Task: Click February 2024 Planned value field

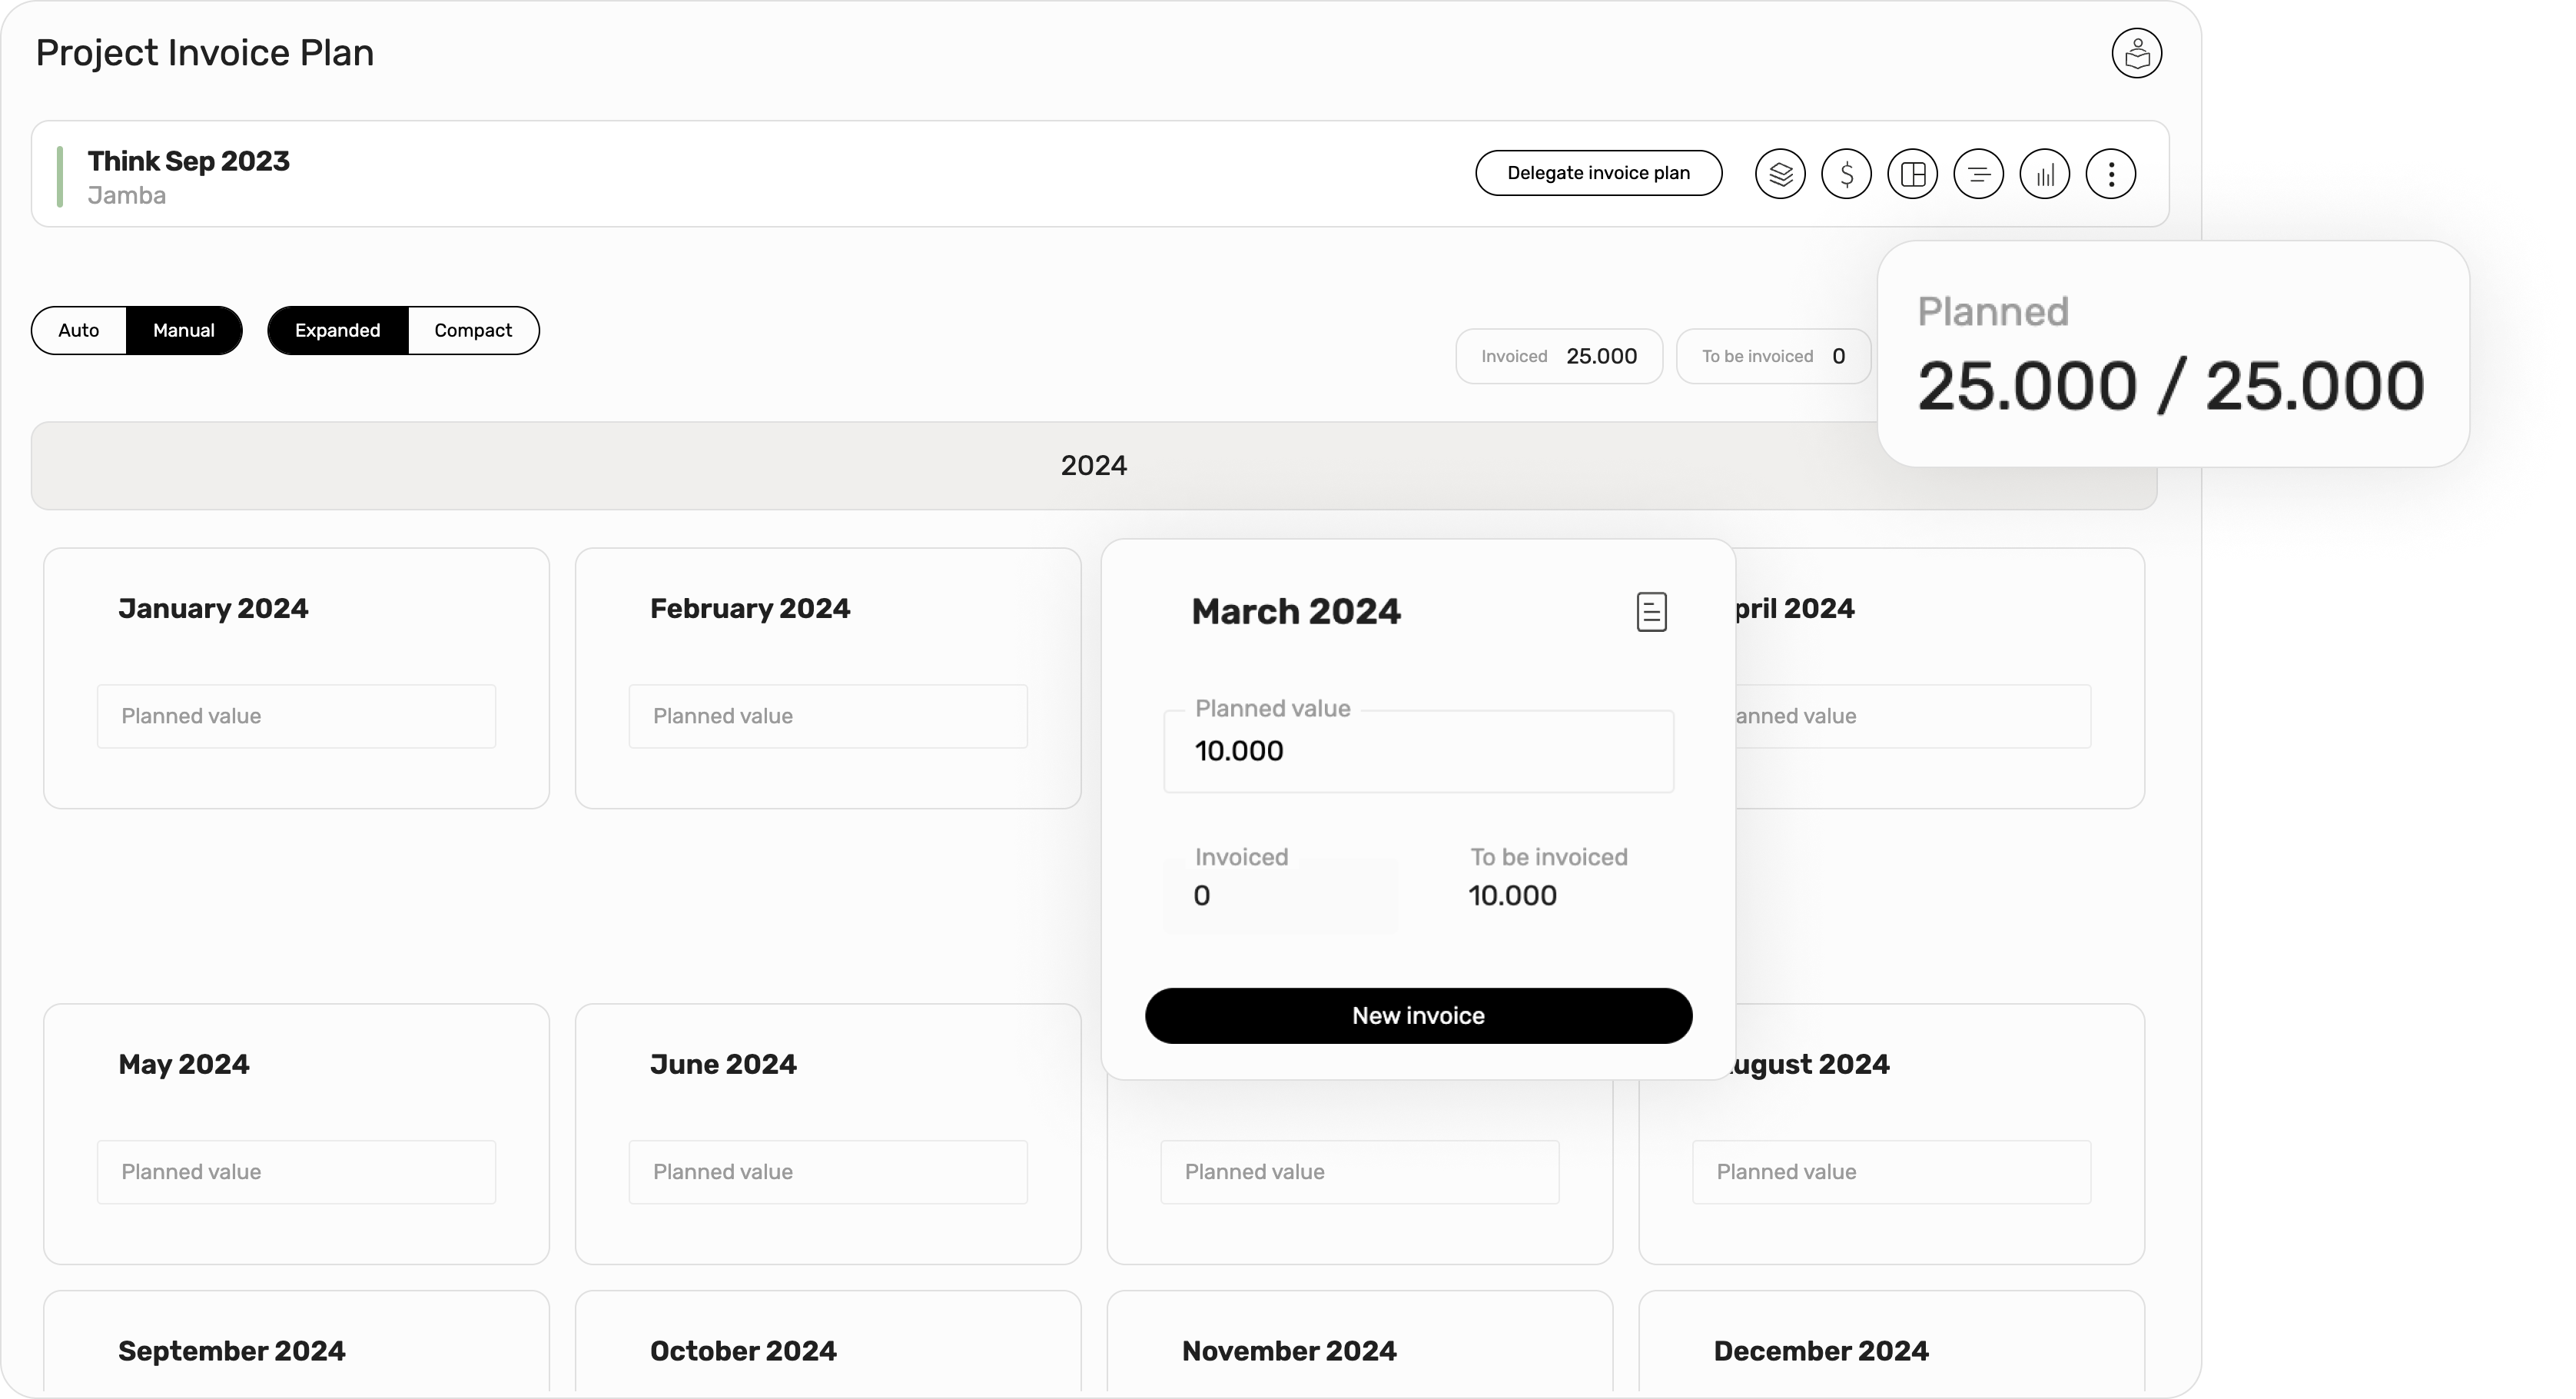Action: [x=828, y=716]
